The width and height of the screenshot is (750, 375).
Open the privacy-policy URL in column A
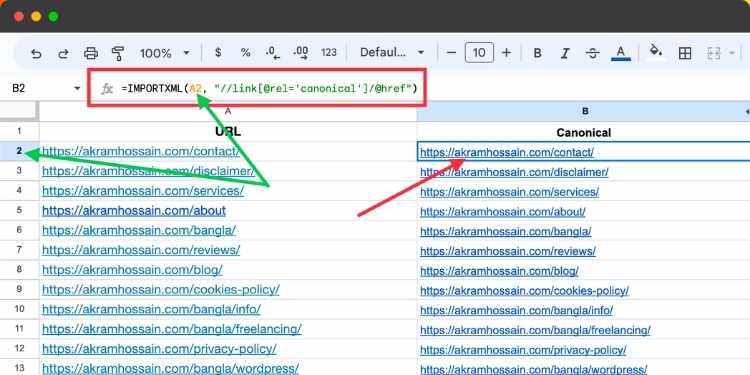coord(159,349)
